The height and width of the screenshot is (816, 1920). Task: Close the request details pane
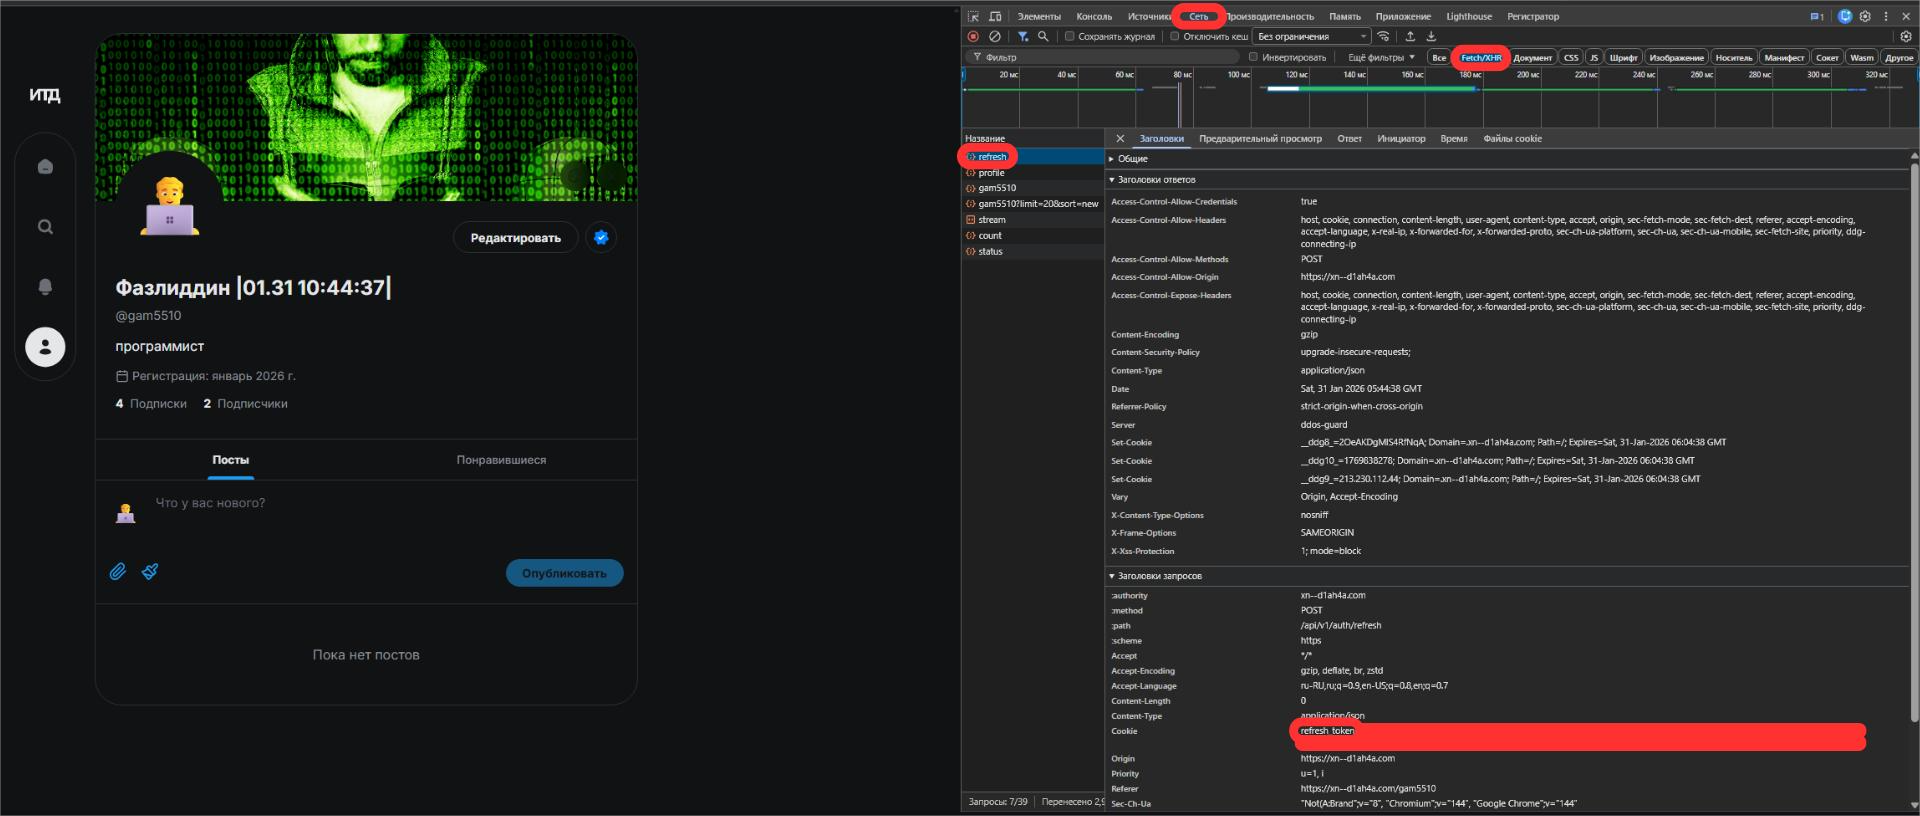pyautogui.click(x=1120, y=138)
